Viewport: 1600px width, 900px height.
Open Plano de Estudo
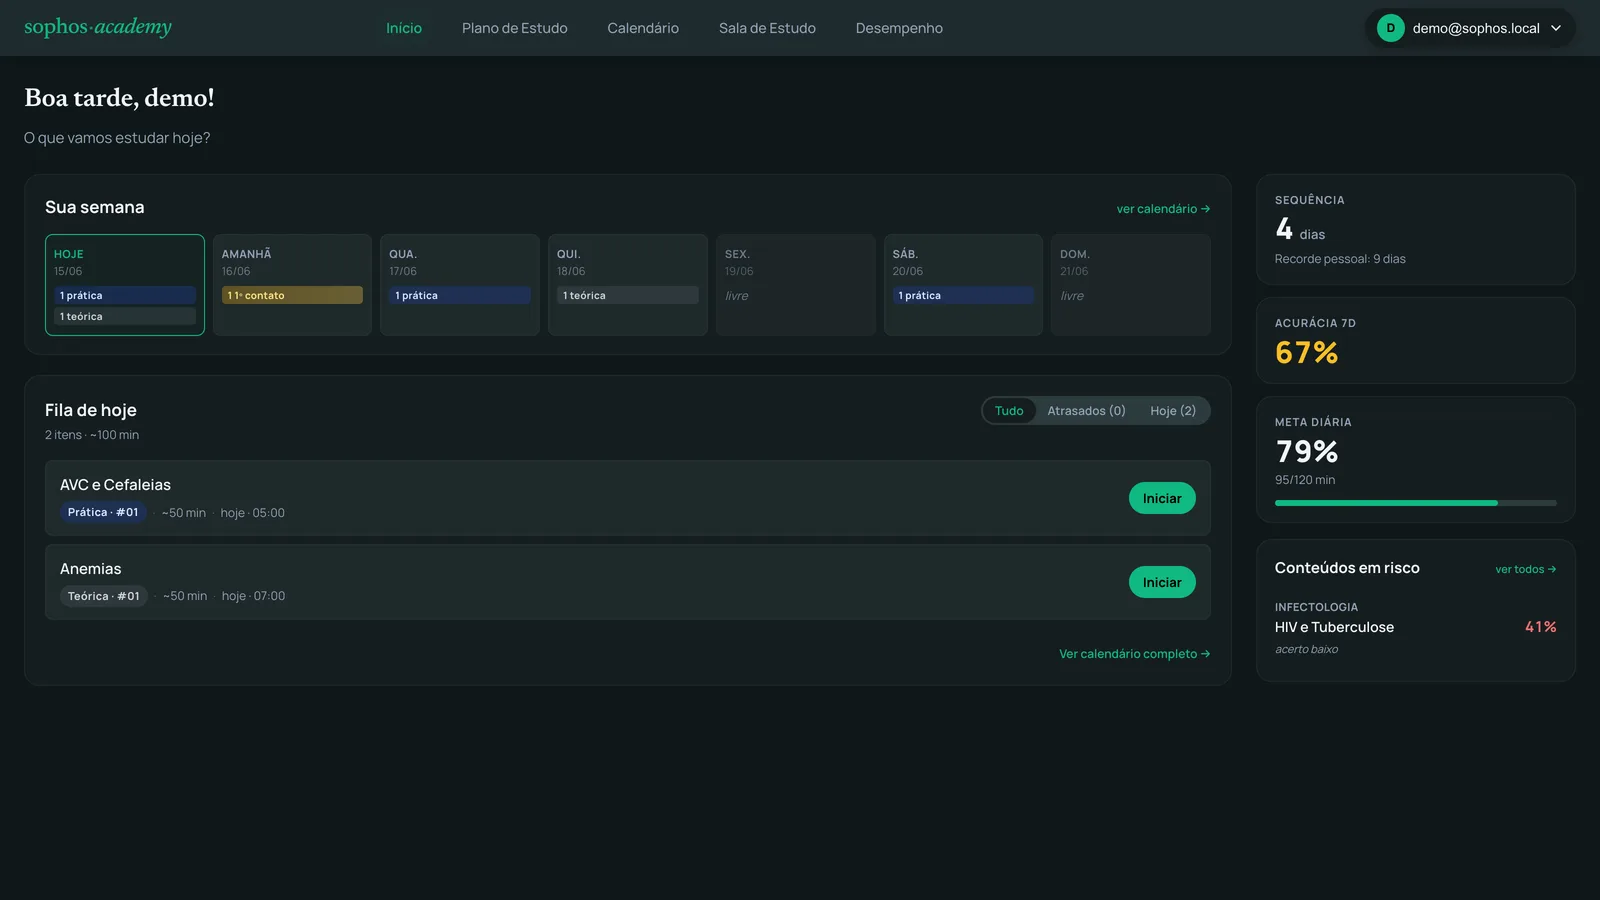click(x=514, y=28)
